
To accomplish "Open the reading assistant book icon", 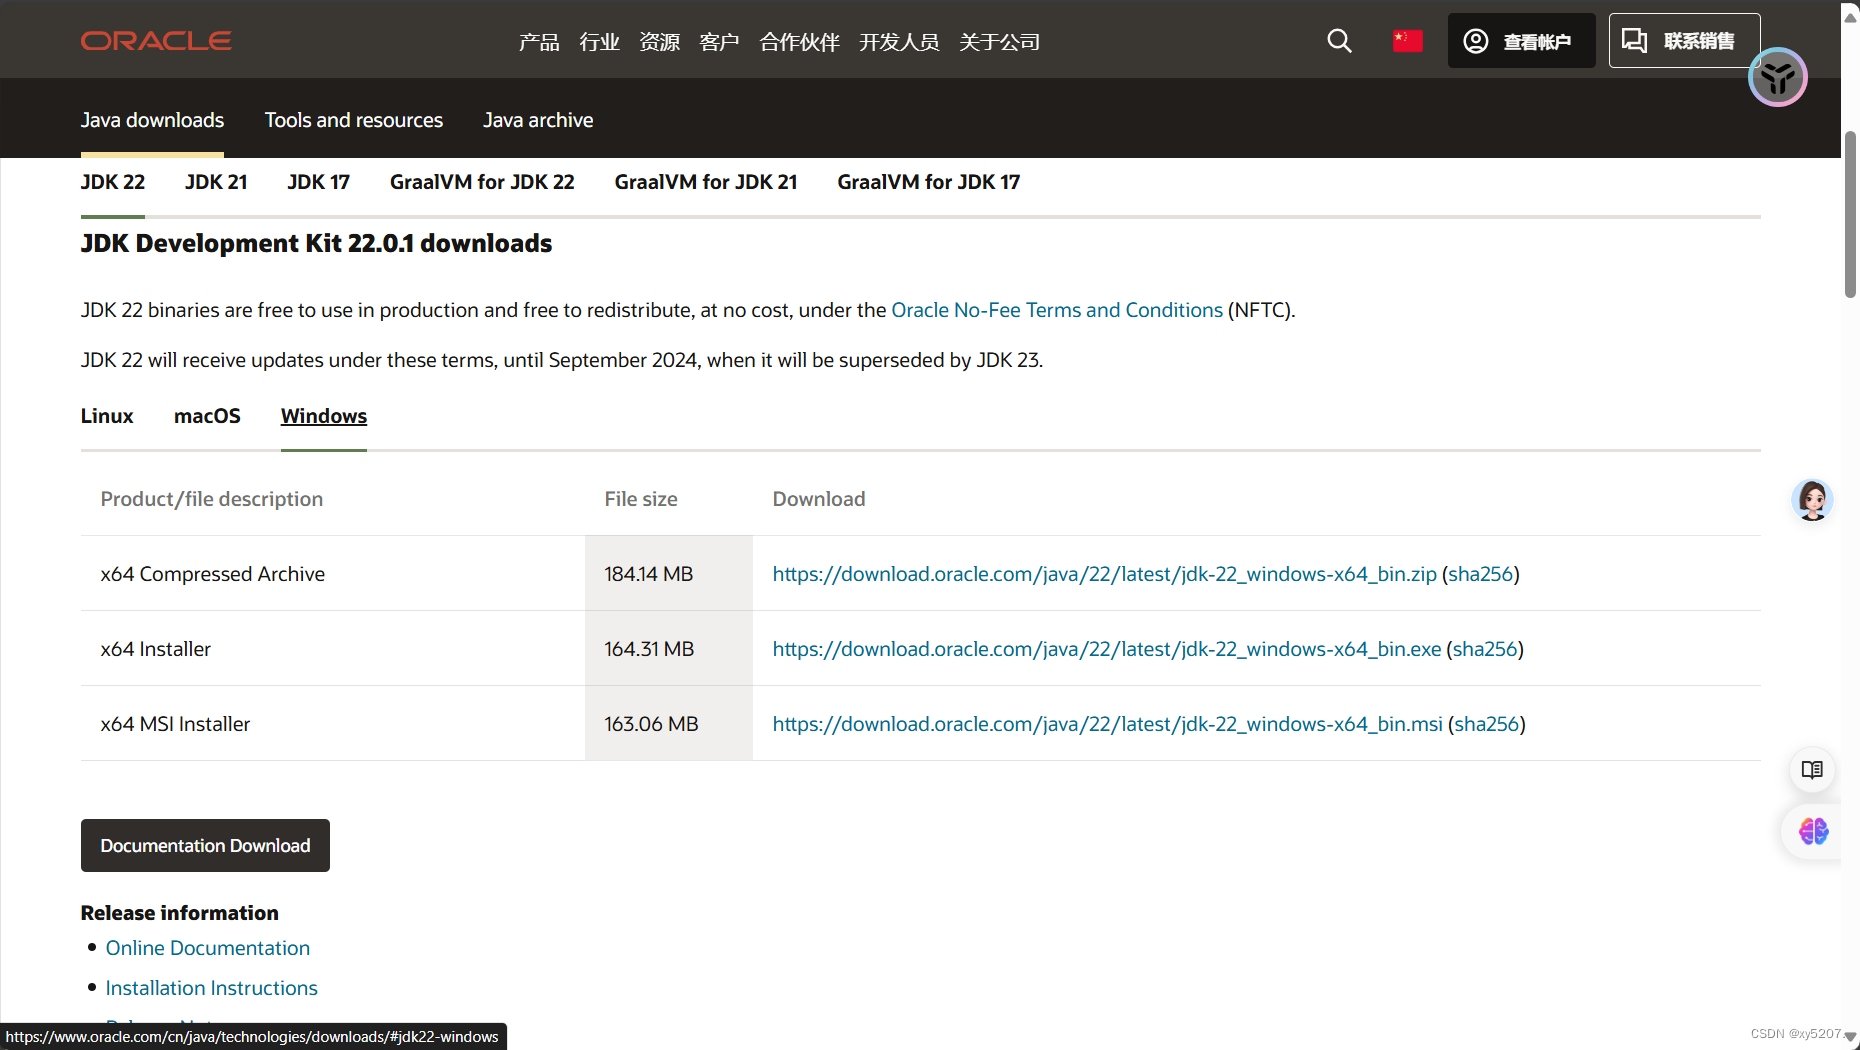I will coord(1812,770).
